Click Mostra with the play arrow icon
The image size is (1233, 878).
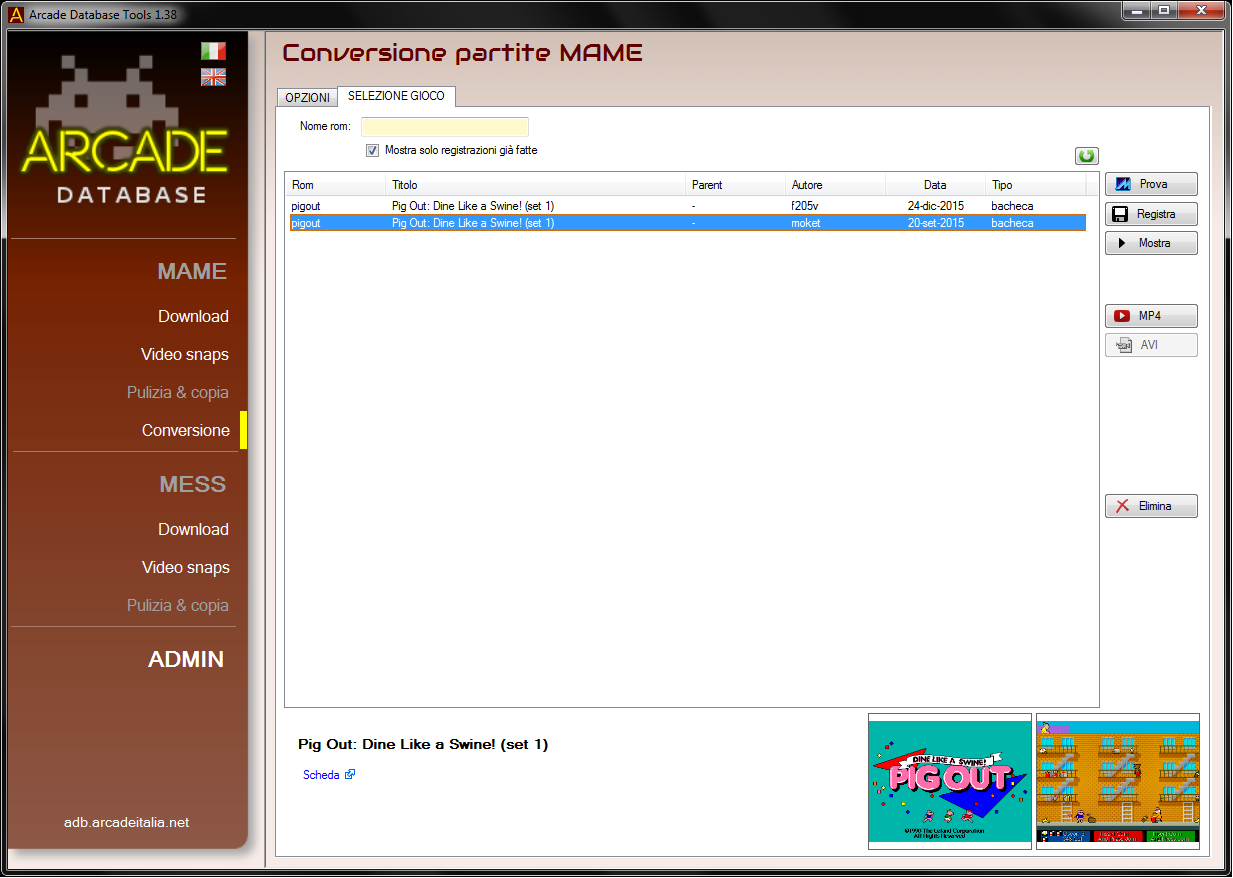coord(1150,243)
